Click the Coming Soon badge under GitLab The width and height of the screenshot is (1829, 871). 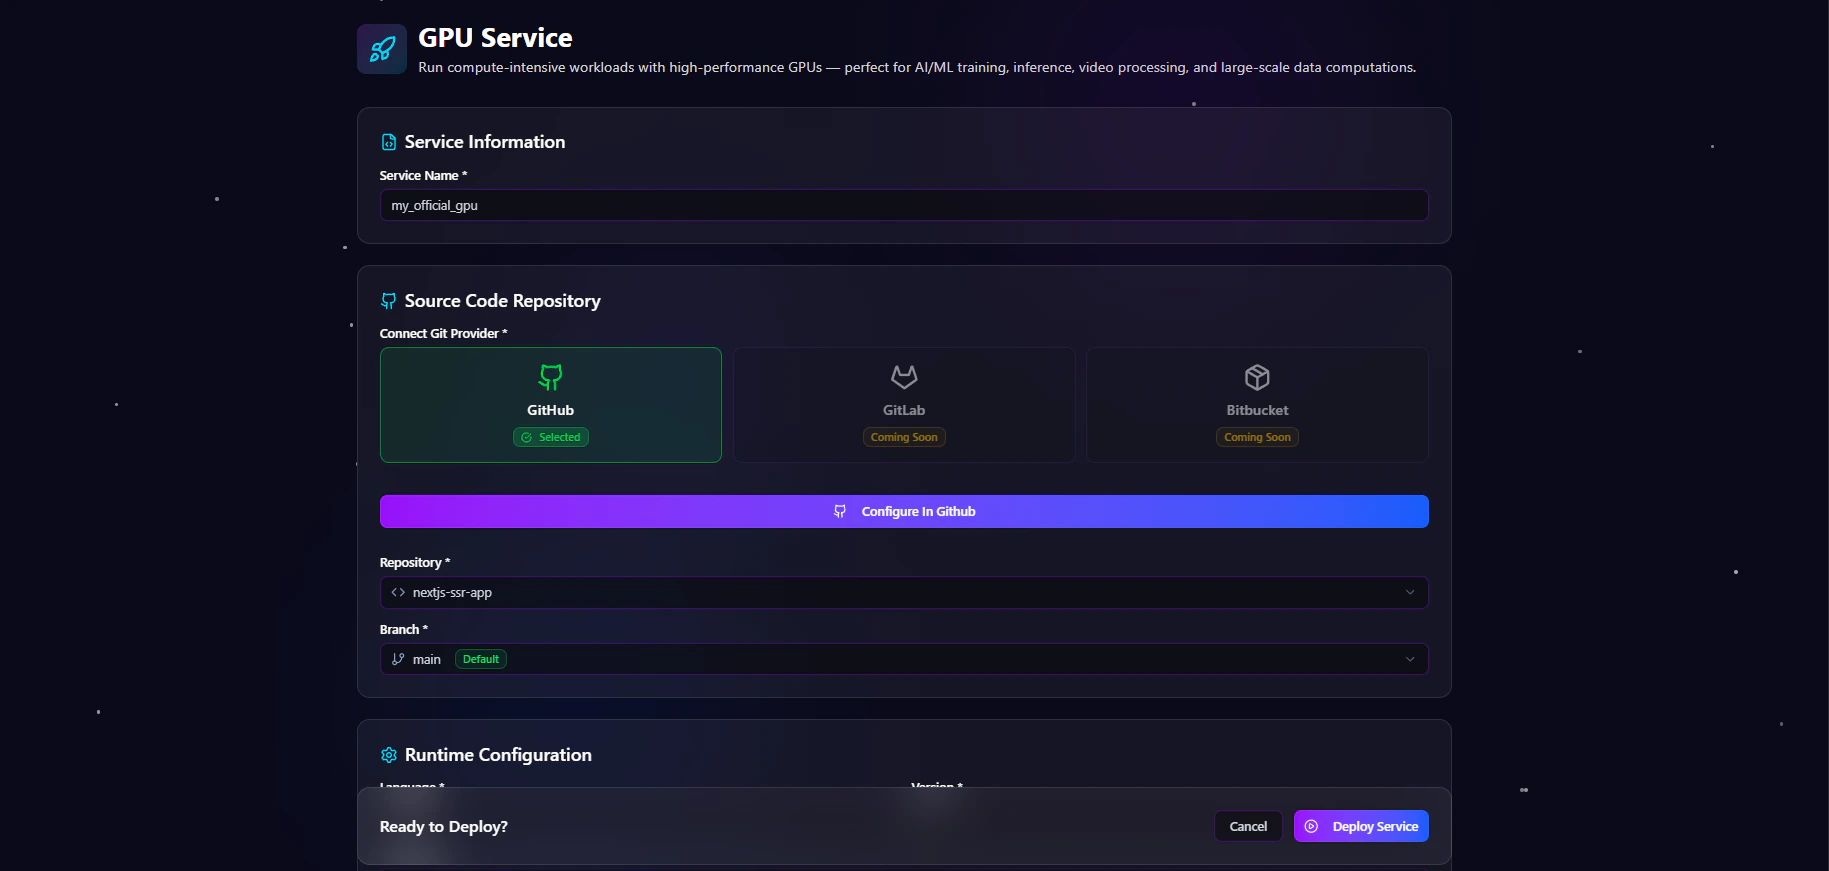904,437
